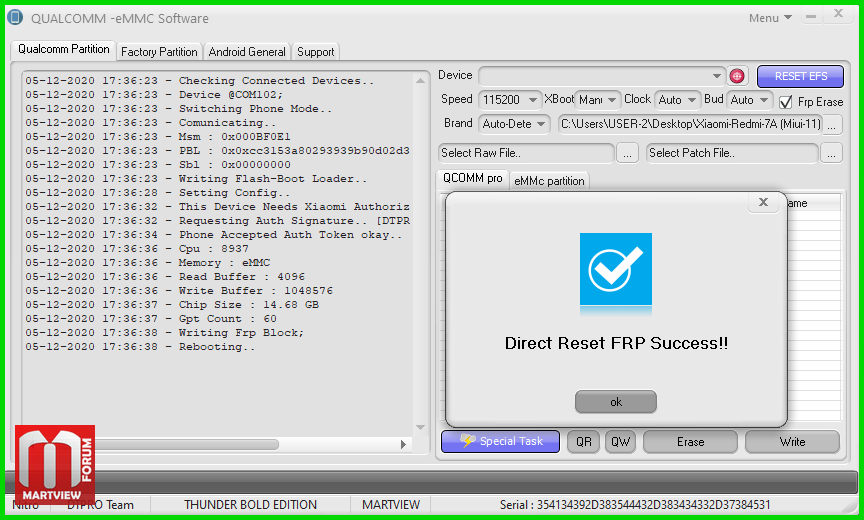This screenshot has height=520, width=864.
Task: Click the Select Patch File field
Action: pos(732,153)
